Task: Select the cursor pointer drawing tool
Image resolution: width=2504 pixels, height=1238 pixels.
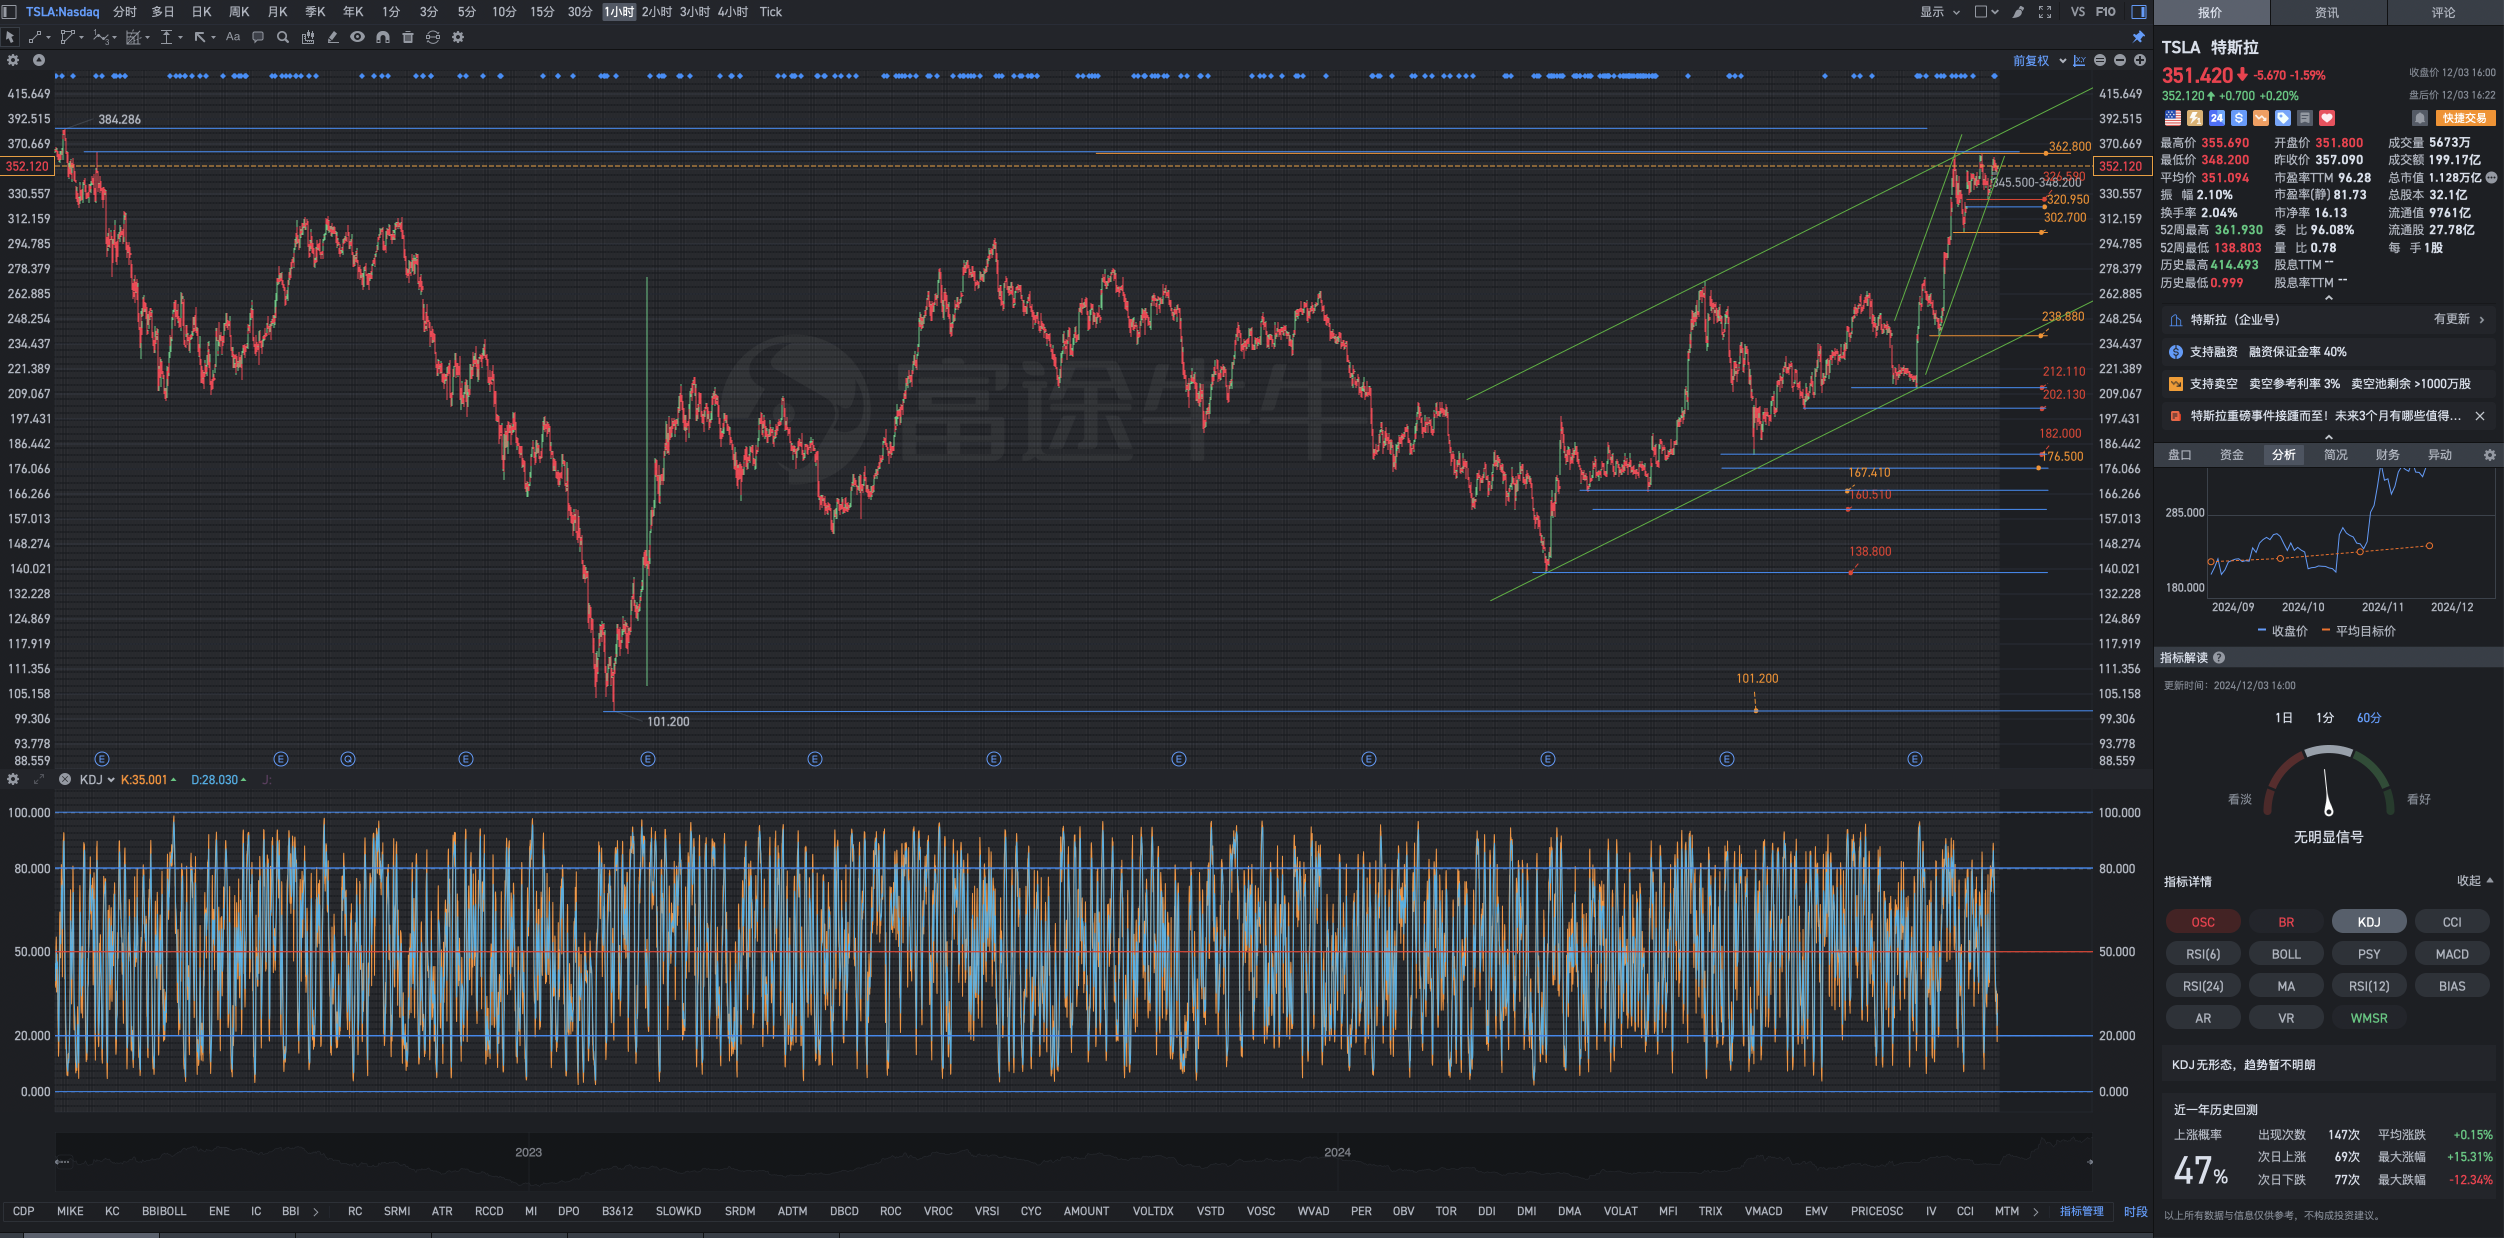Action: (10, 37)
